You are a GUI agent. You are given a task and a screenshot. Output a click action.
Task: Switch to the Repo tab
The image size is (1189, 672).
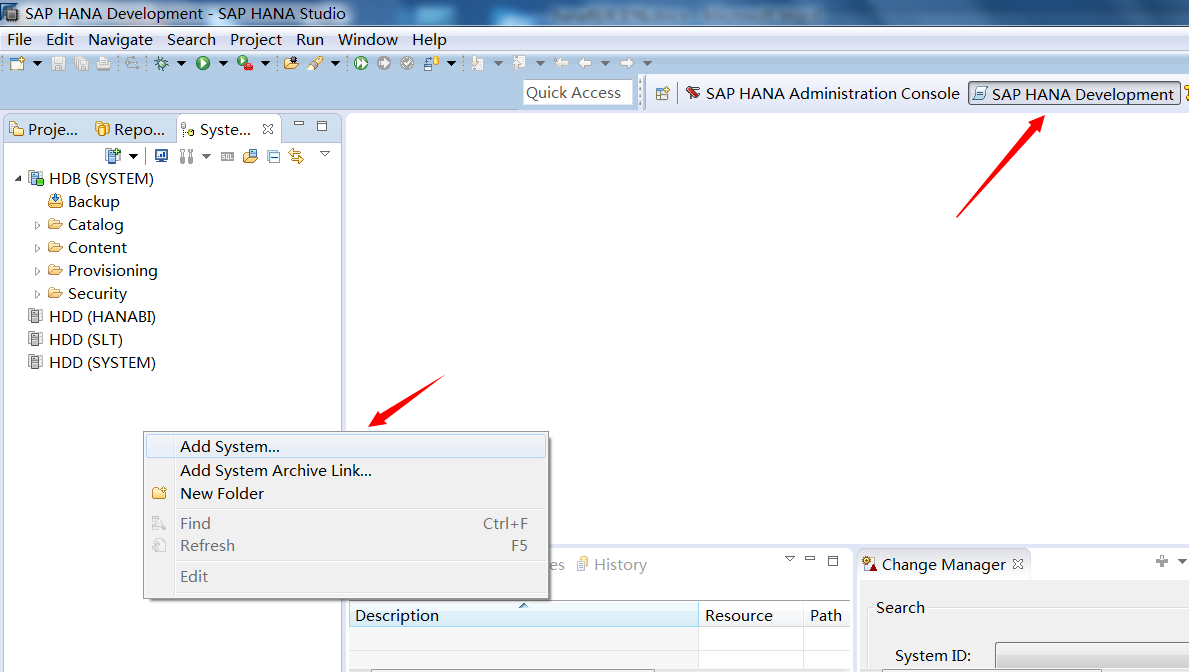coord(128,128)
